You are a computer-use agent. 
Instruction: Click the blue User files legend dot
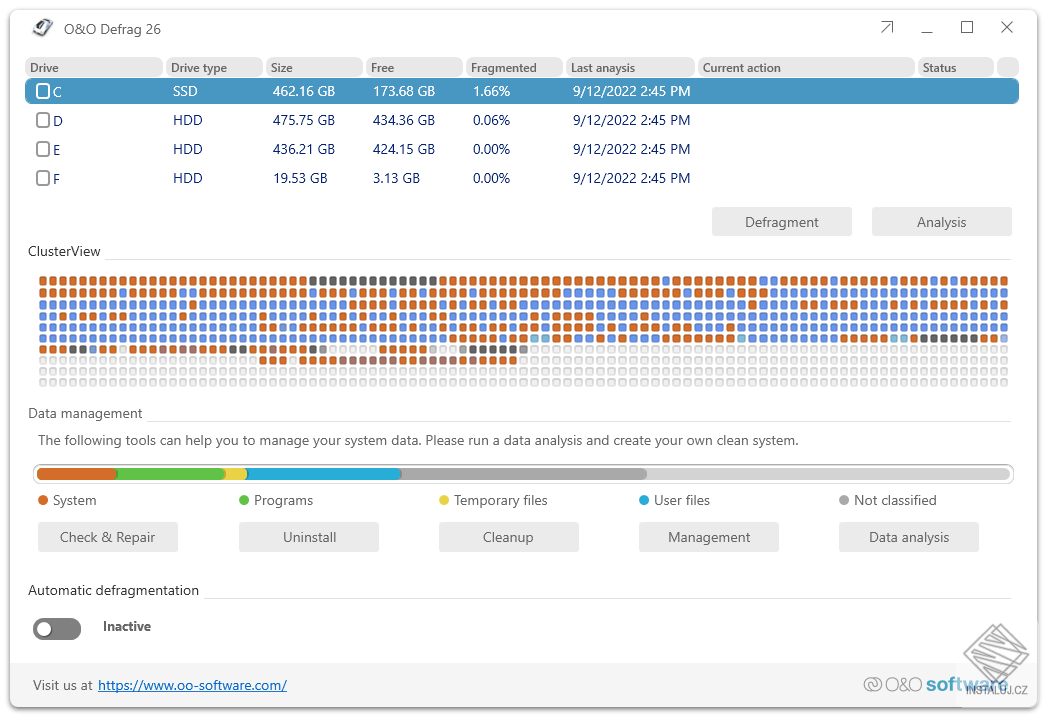pyautogui.click(x=644, y=500)
